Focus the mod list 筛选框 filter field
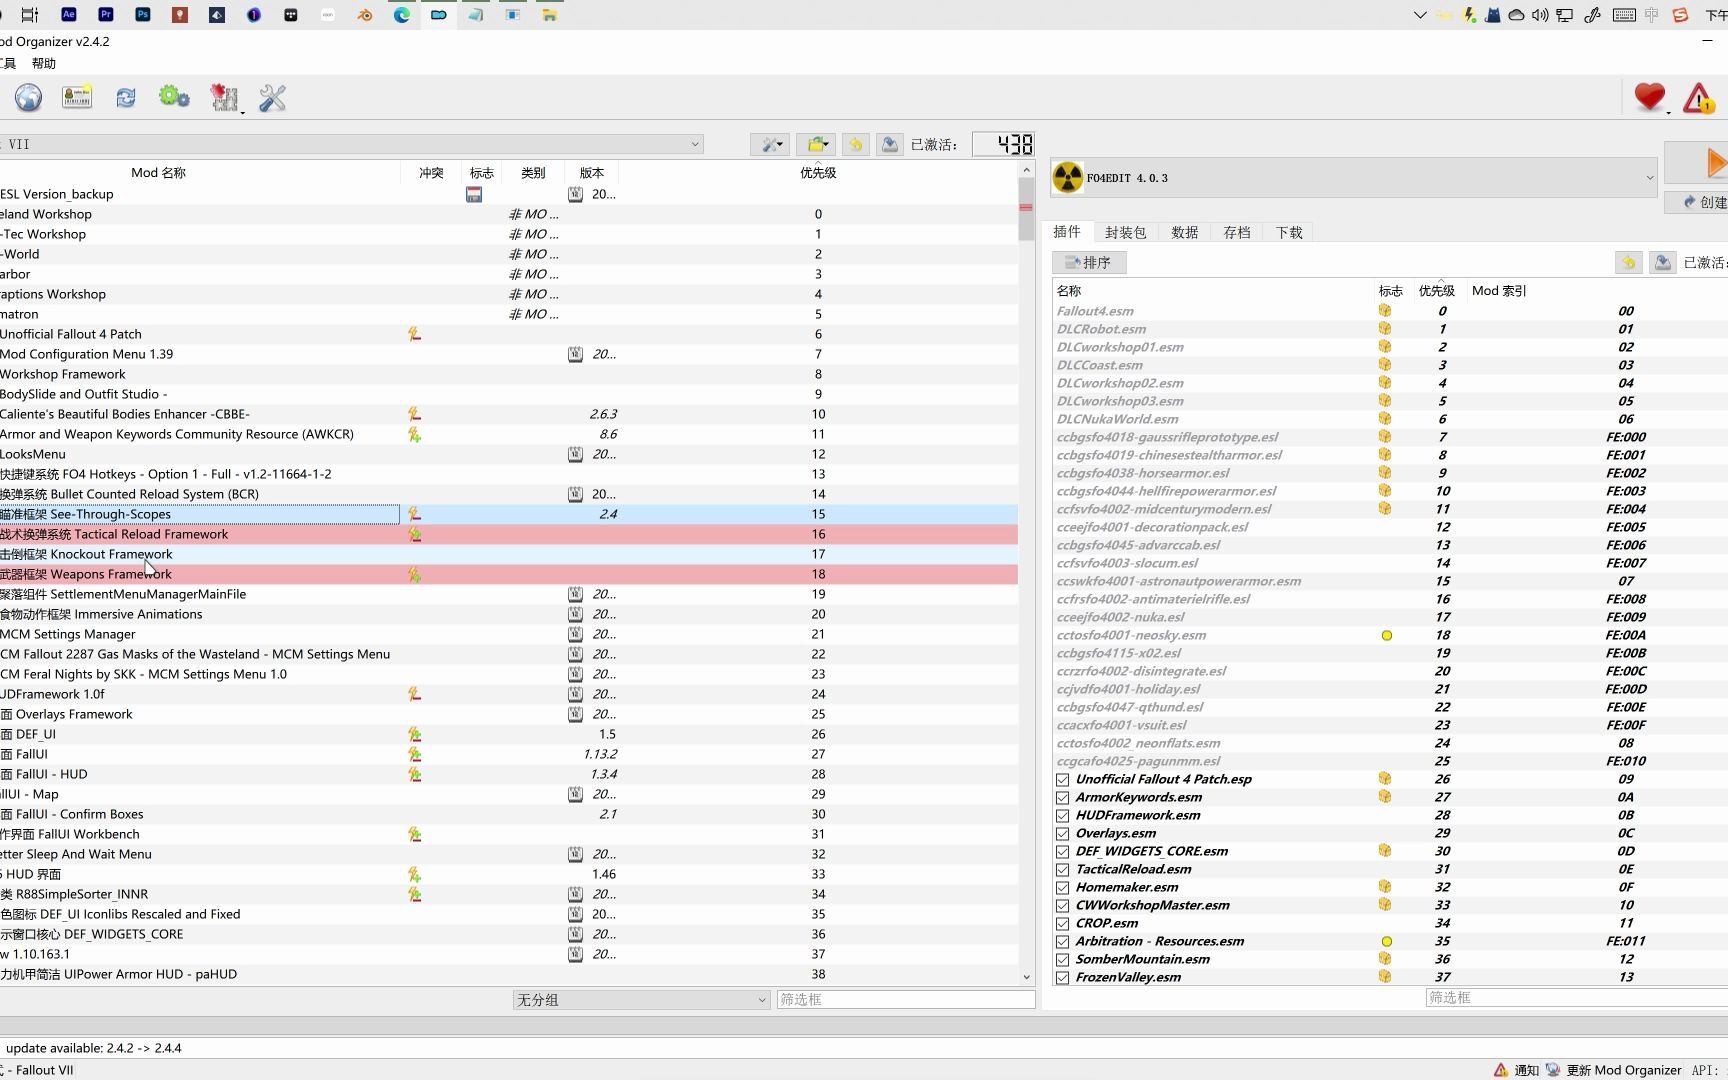 (906, 999)
